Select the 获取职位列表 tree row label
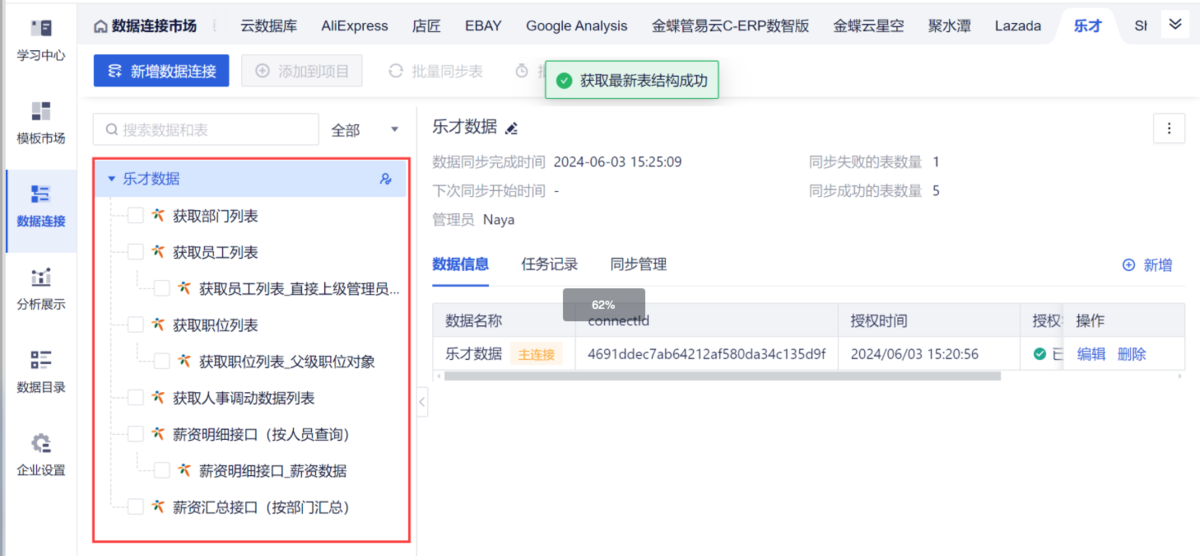This screenshot has width=1200, height=556. point(215,325)
